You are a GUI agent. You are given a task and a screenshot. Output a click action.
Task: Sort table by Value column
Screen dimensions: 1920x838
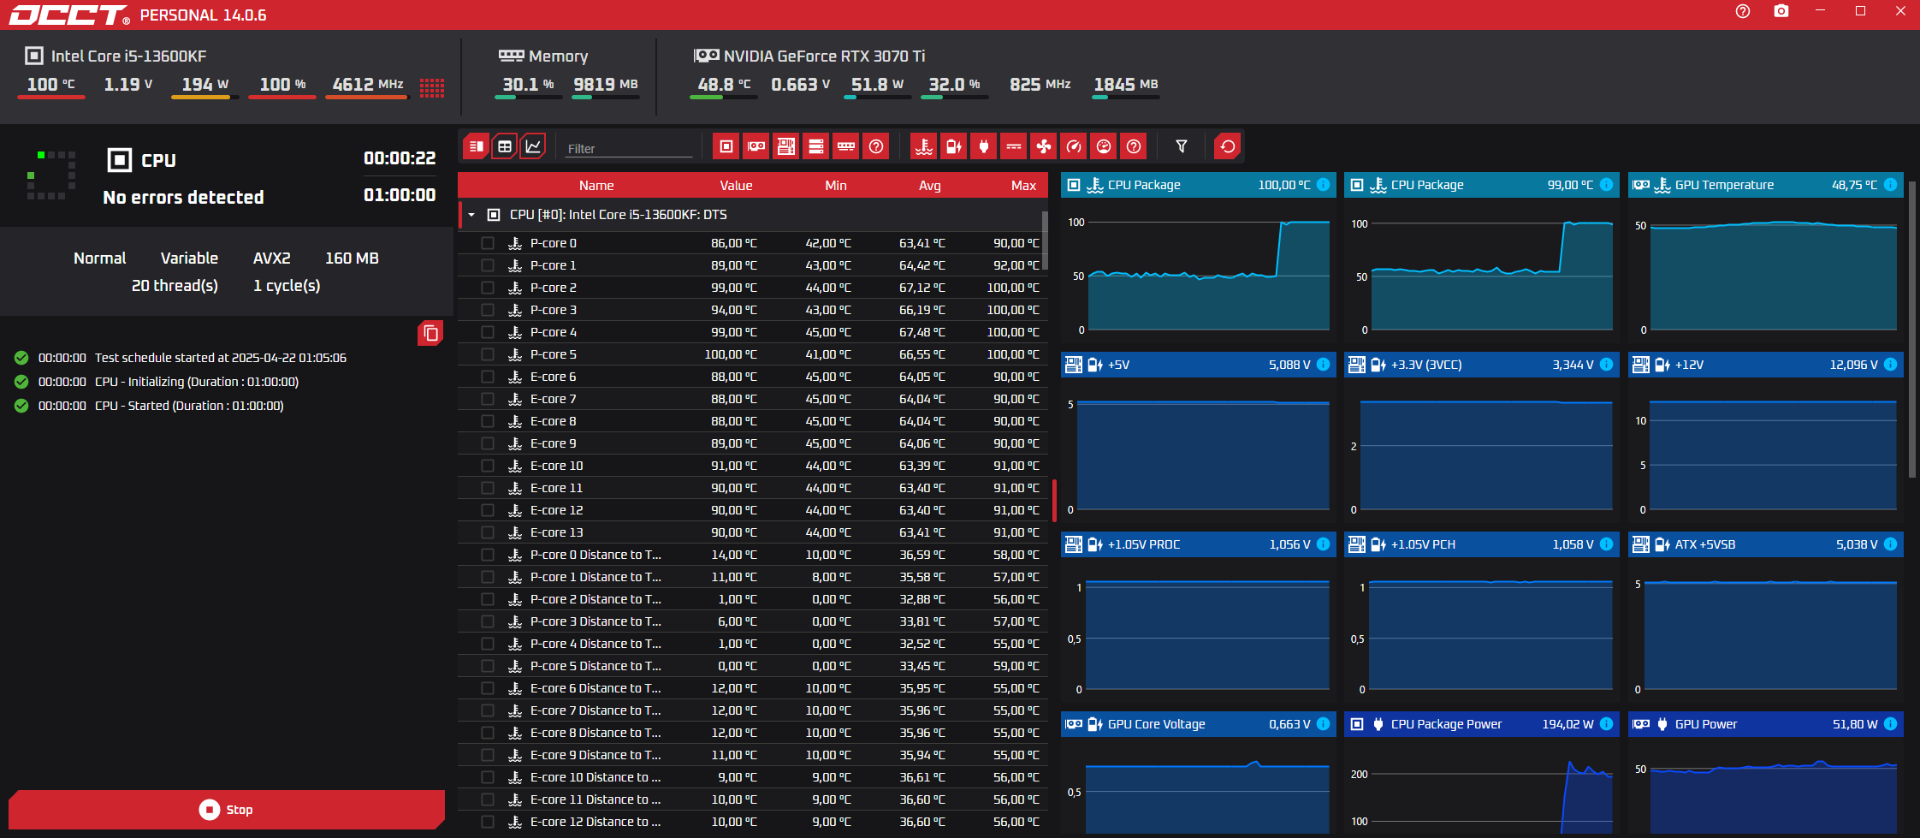(736, 186)
